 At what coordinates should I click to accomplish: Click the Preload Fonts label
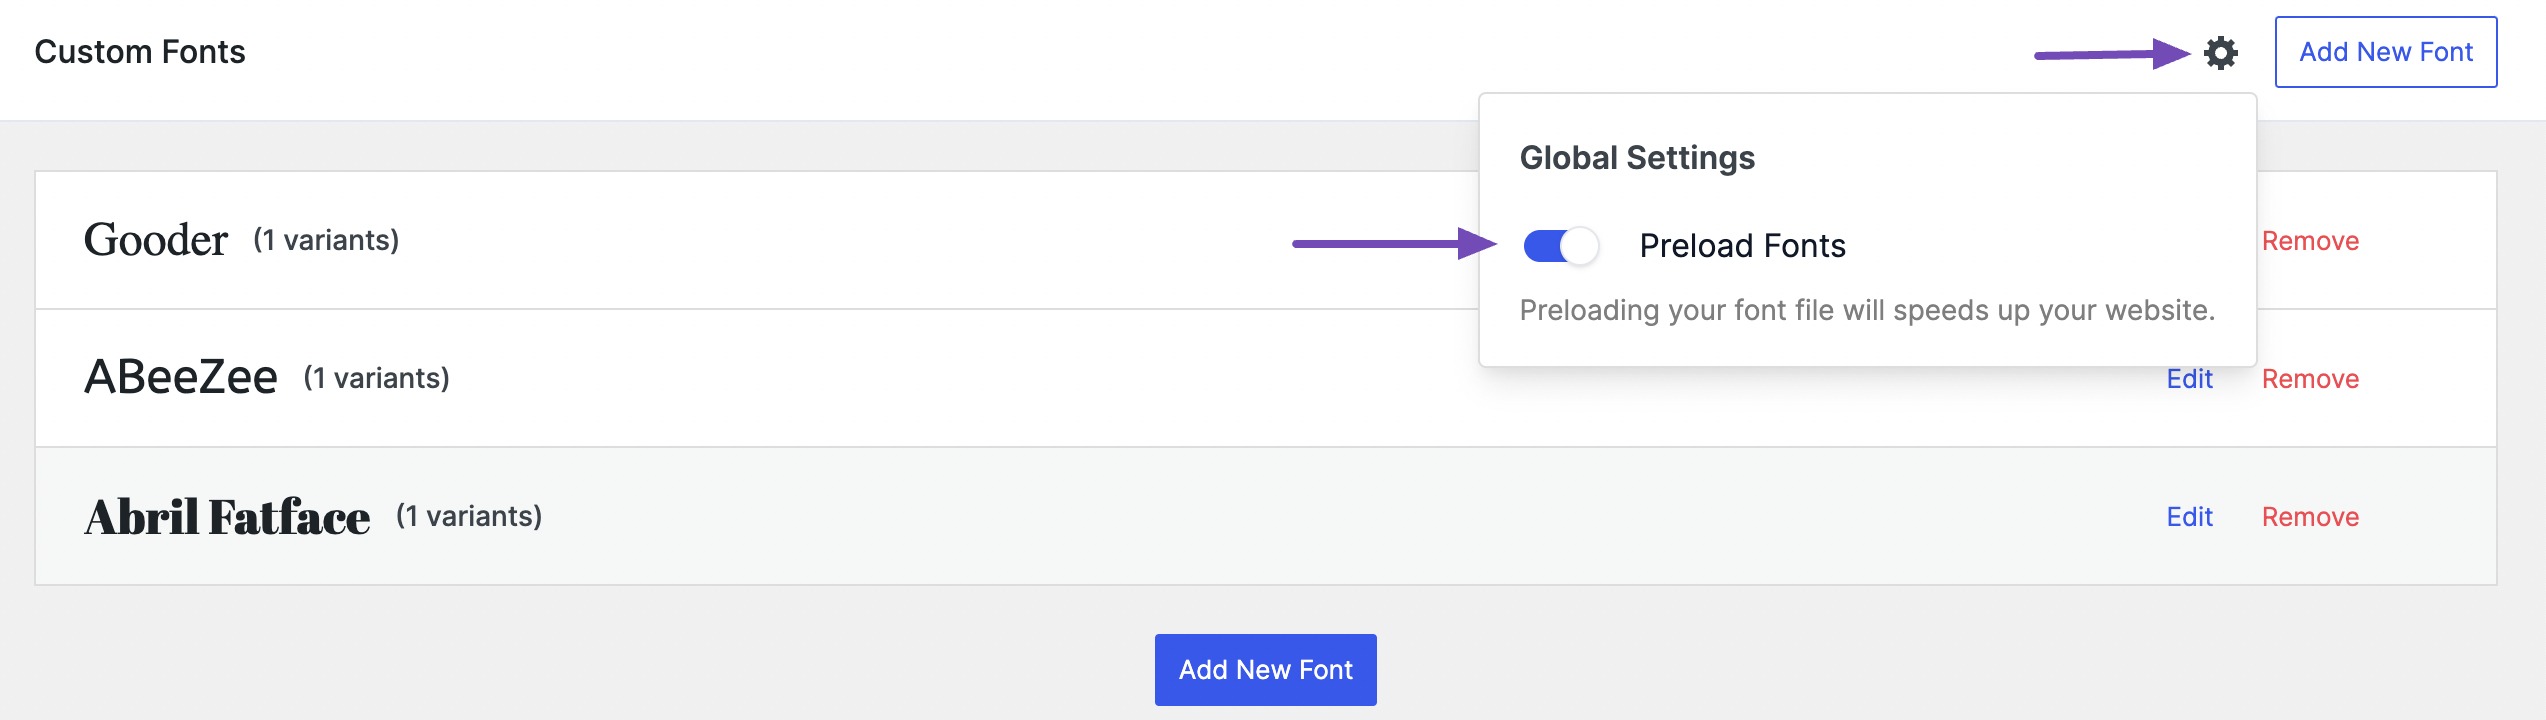coord(1743,246)
